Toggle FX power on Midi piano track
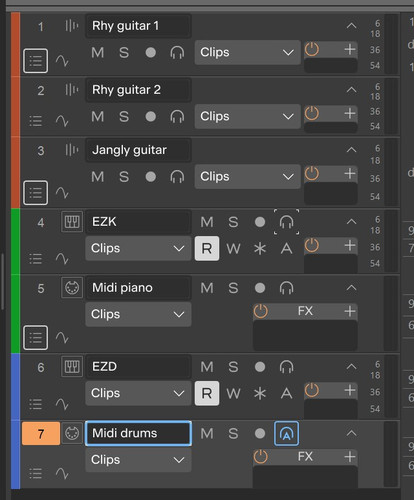Screen dimensions: 414x500 coord(260,311)
